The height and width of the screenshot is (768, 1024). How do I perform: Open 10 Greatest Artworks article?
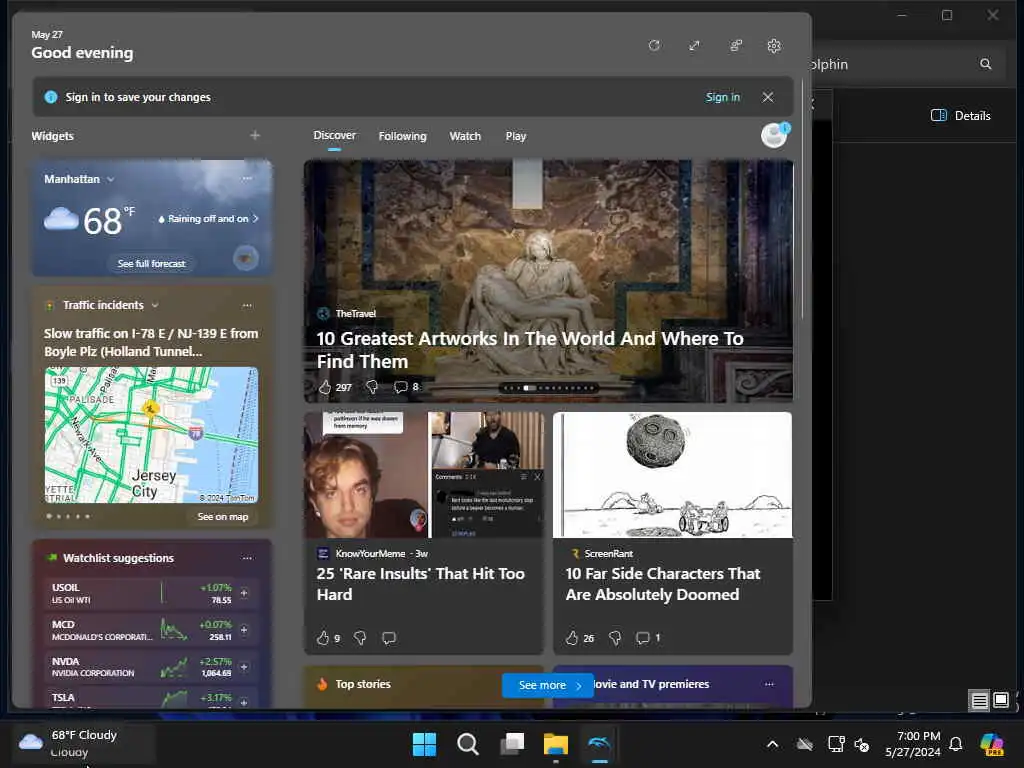click(x=530, y=350)
